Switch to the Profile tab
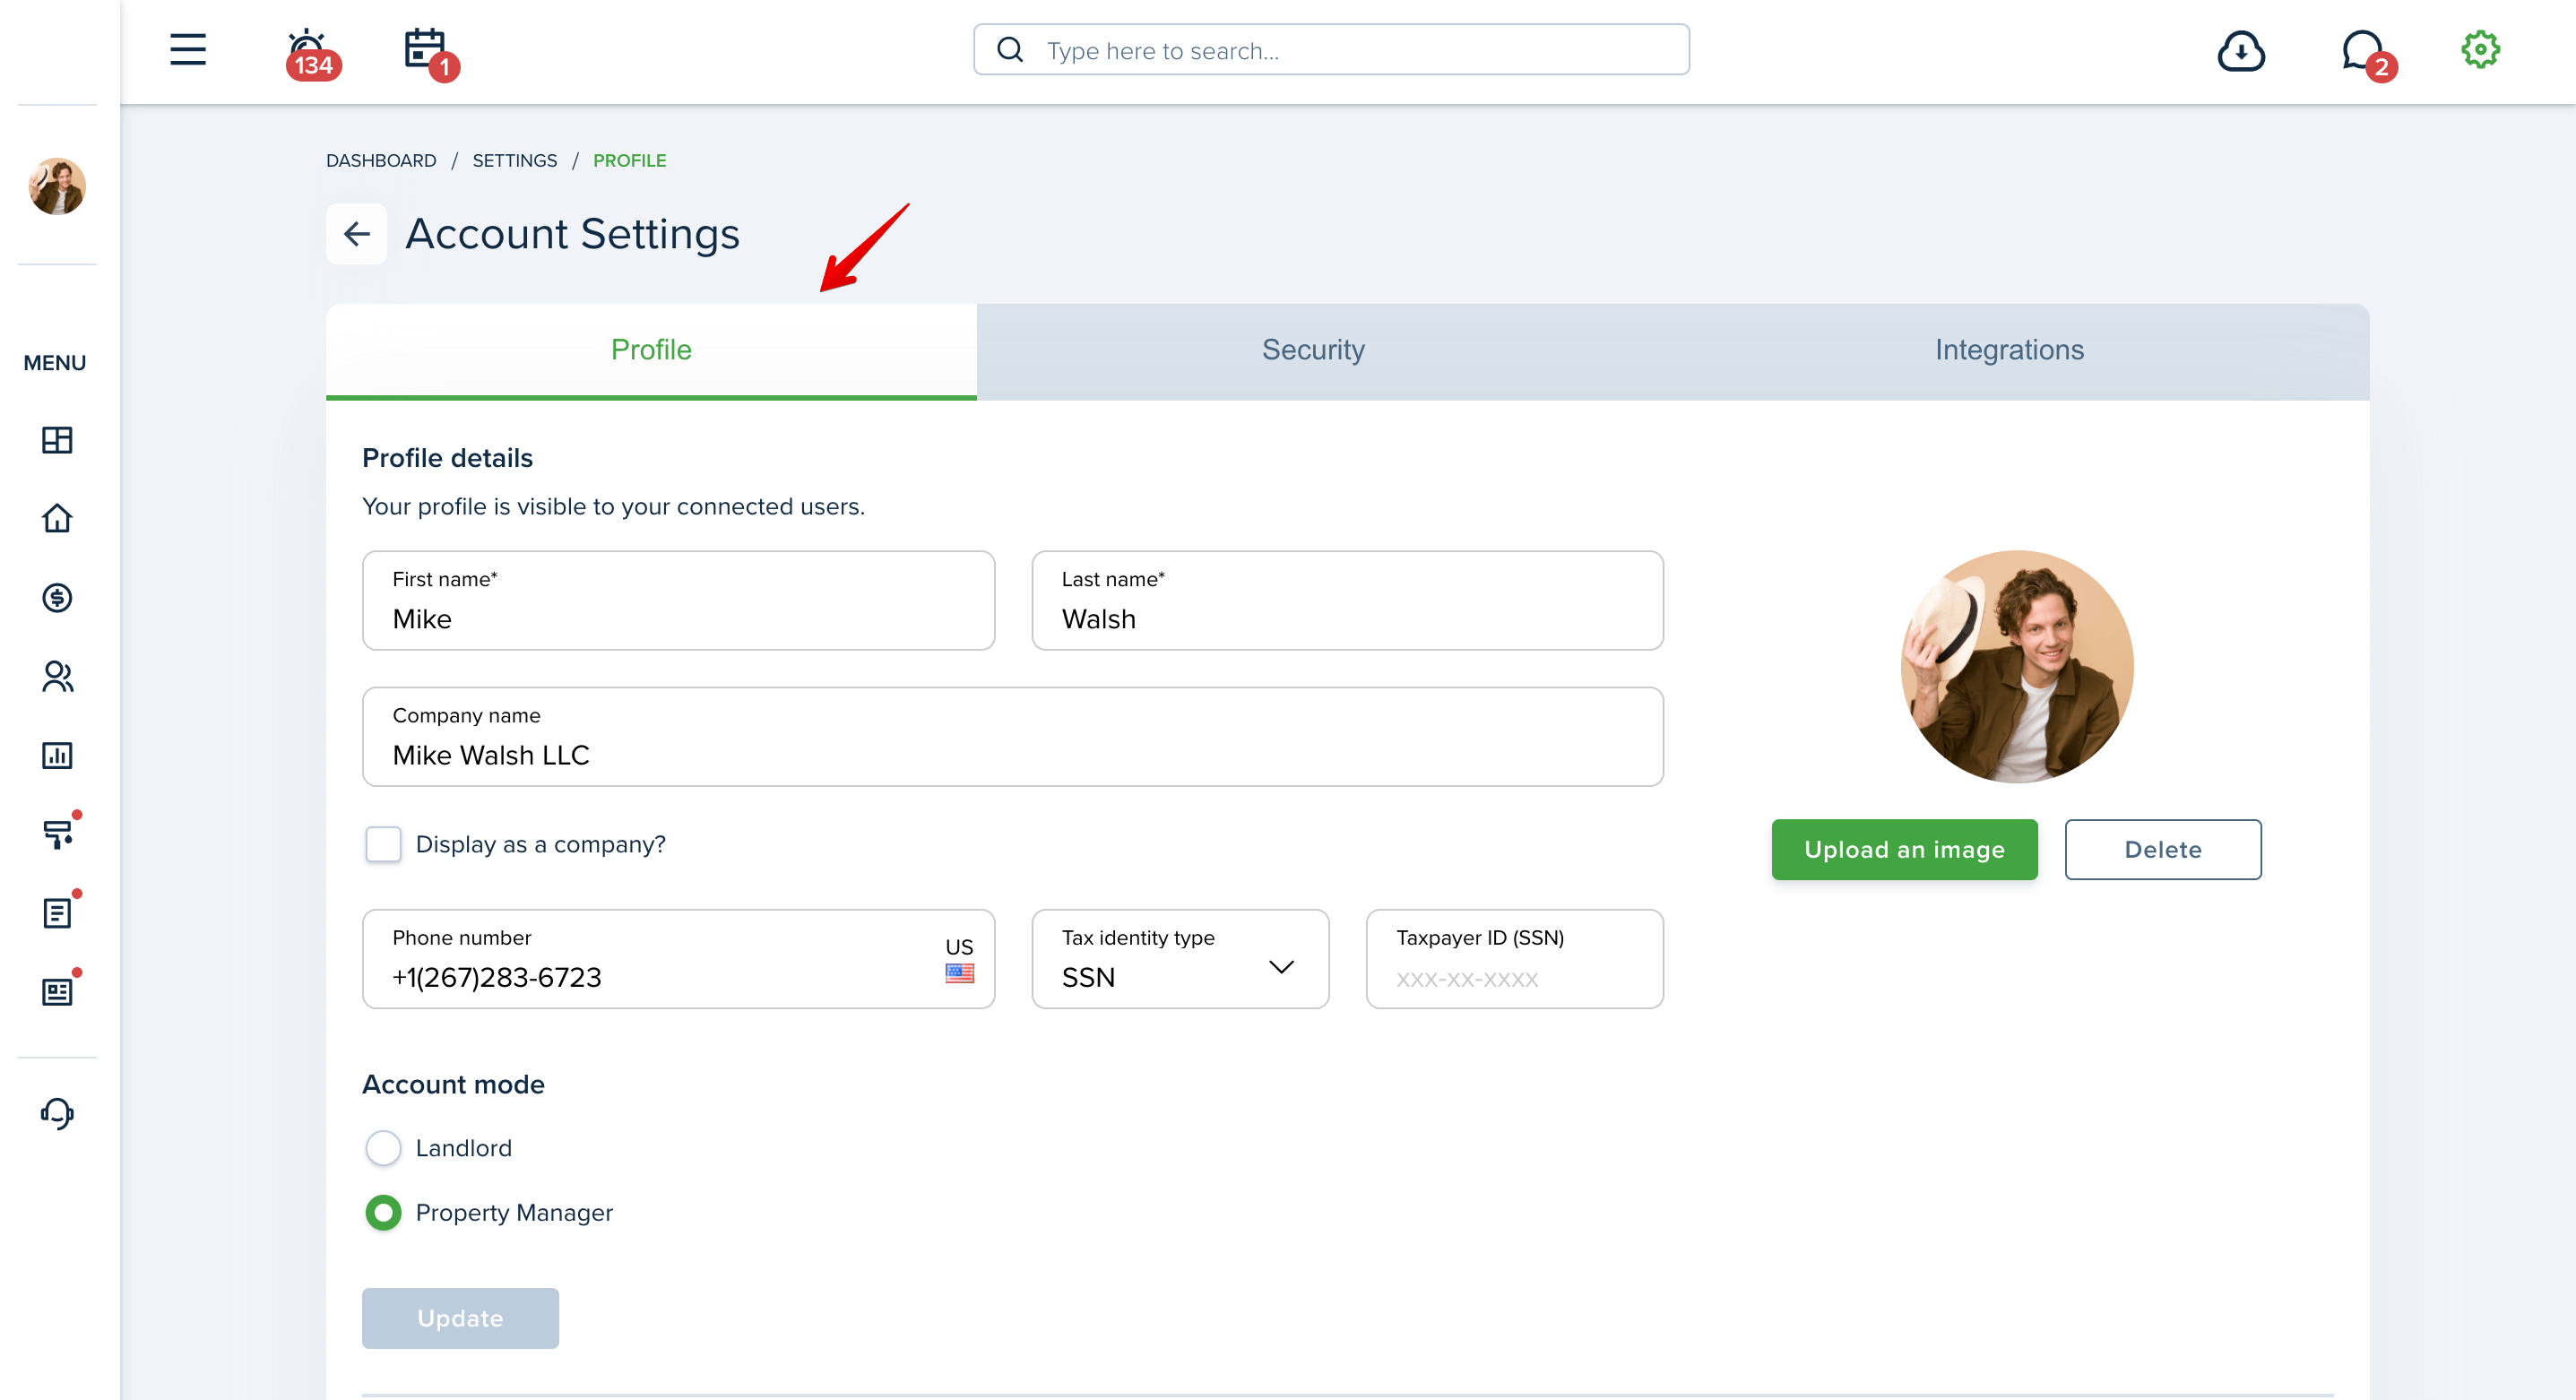Image resolution: width=2576 pixels, height=1400 pixels. [651, 351]
